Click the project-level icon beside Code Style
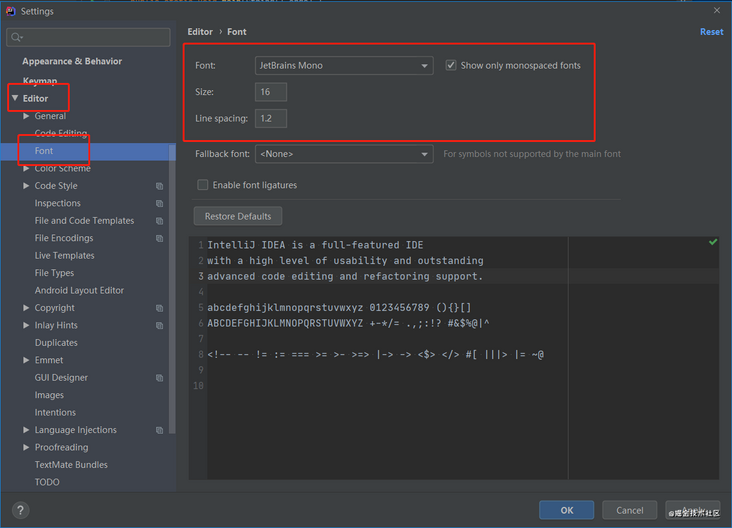Screen dimensions: 732x528 [x=160, y=186]
